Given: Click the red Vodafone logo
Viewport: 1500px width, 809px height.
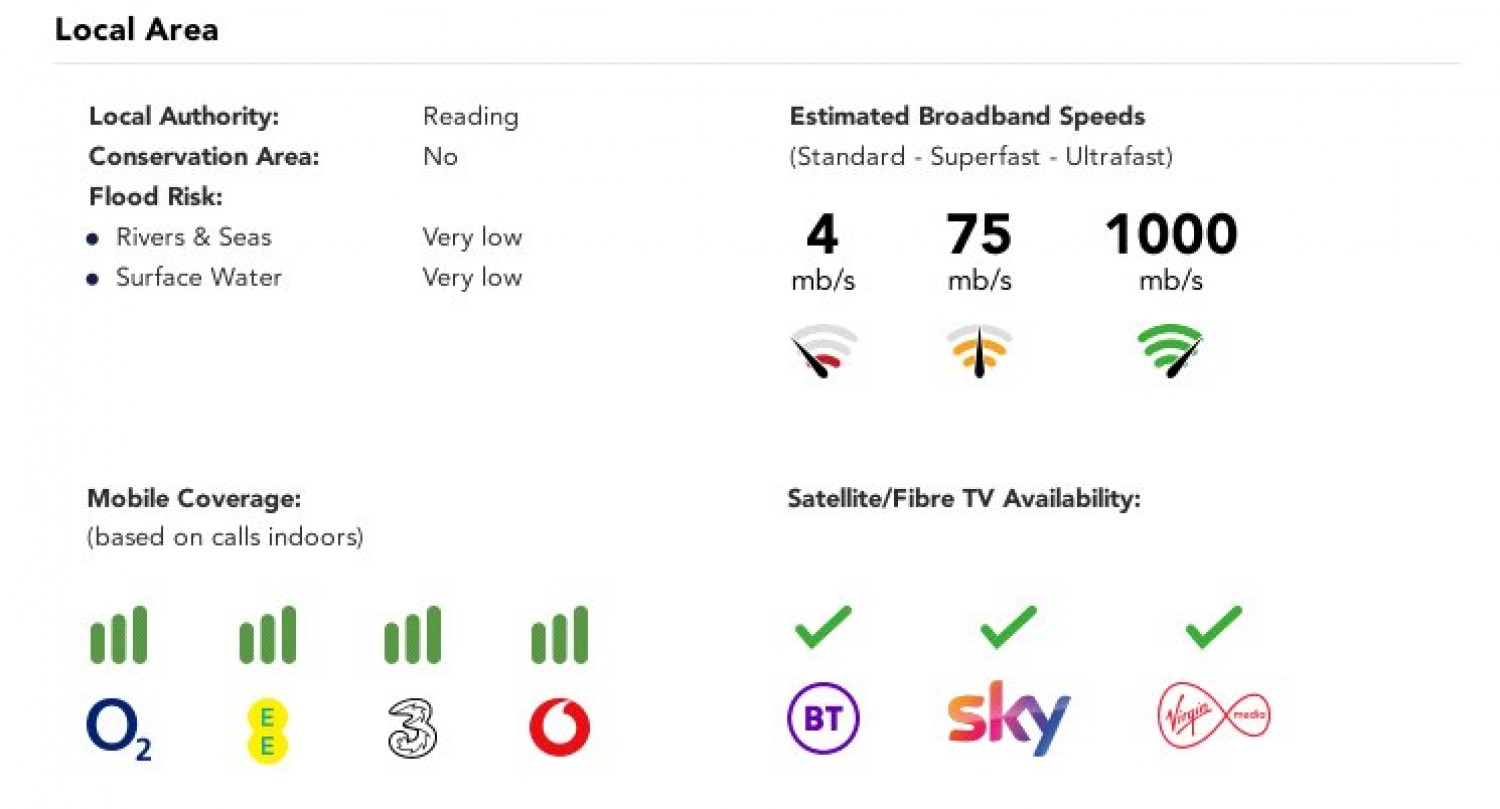Looking at the screenshot, I should [x=559, y=727].
